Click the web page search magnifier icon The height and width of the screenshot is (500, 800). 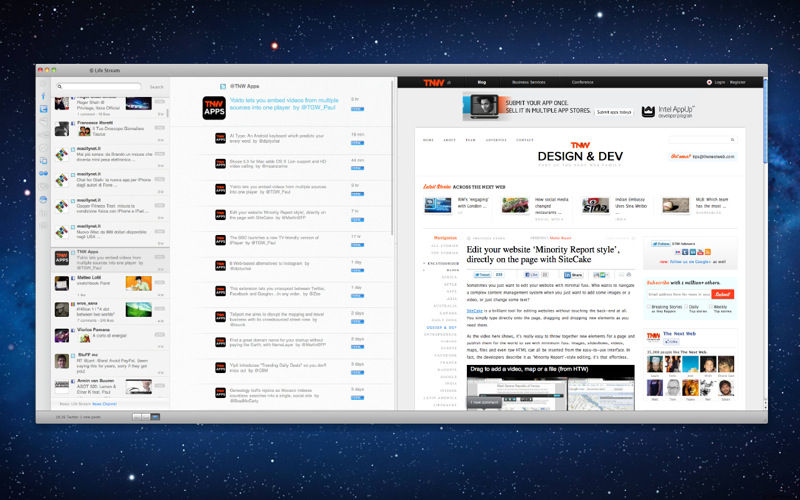pos(732,139)
